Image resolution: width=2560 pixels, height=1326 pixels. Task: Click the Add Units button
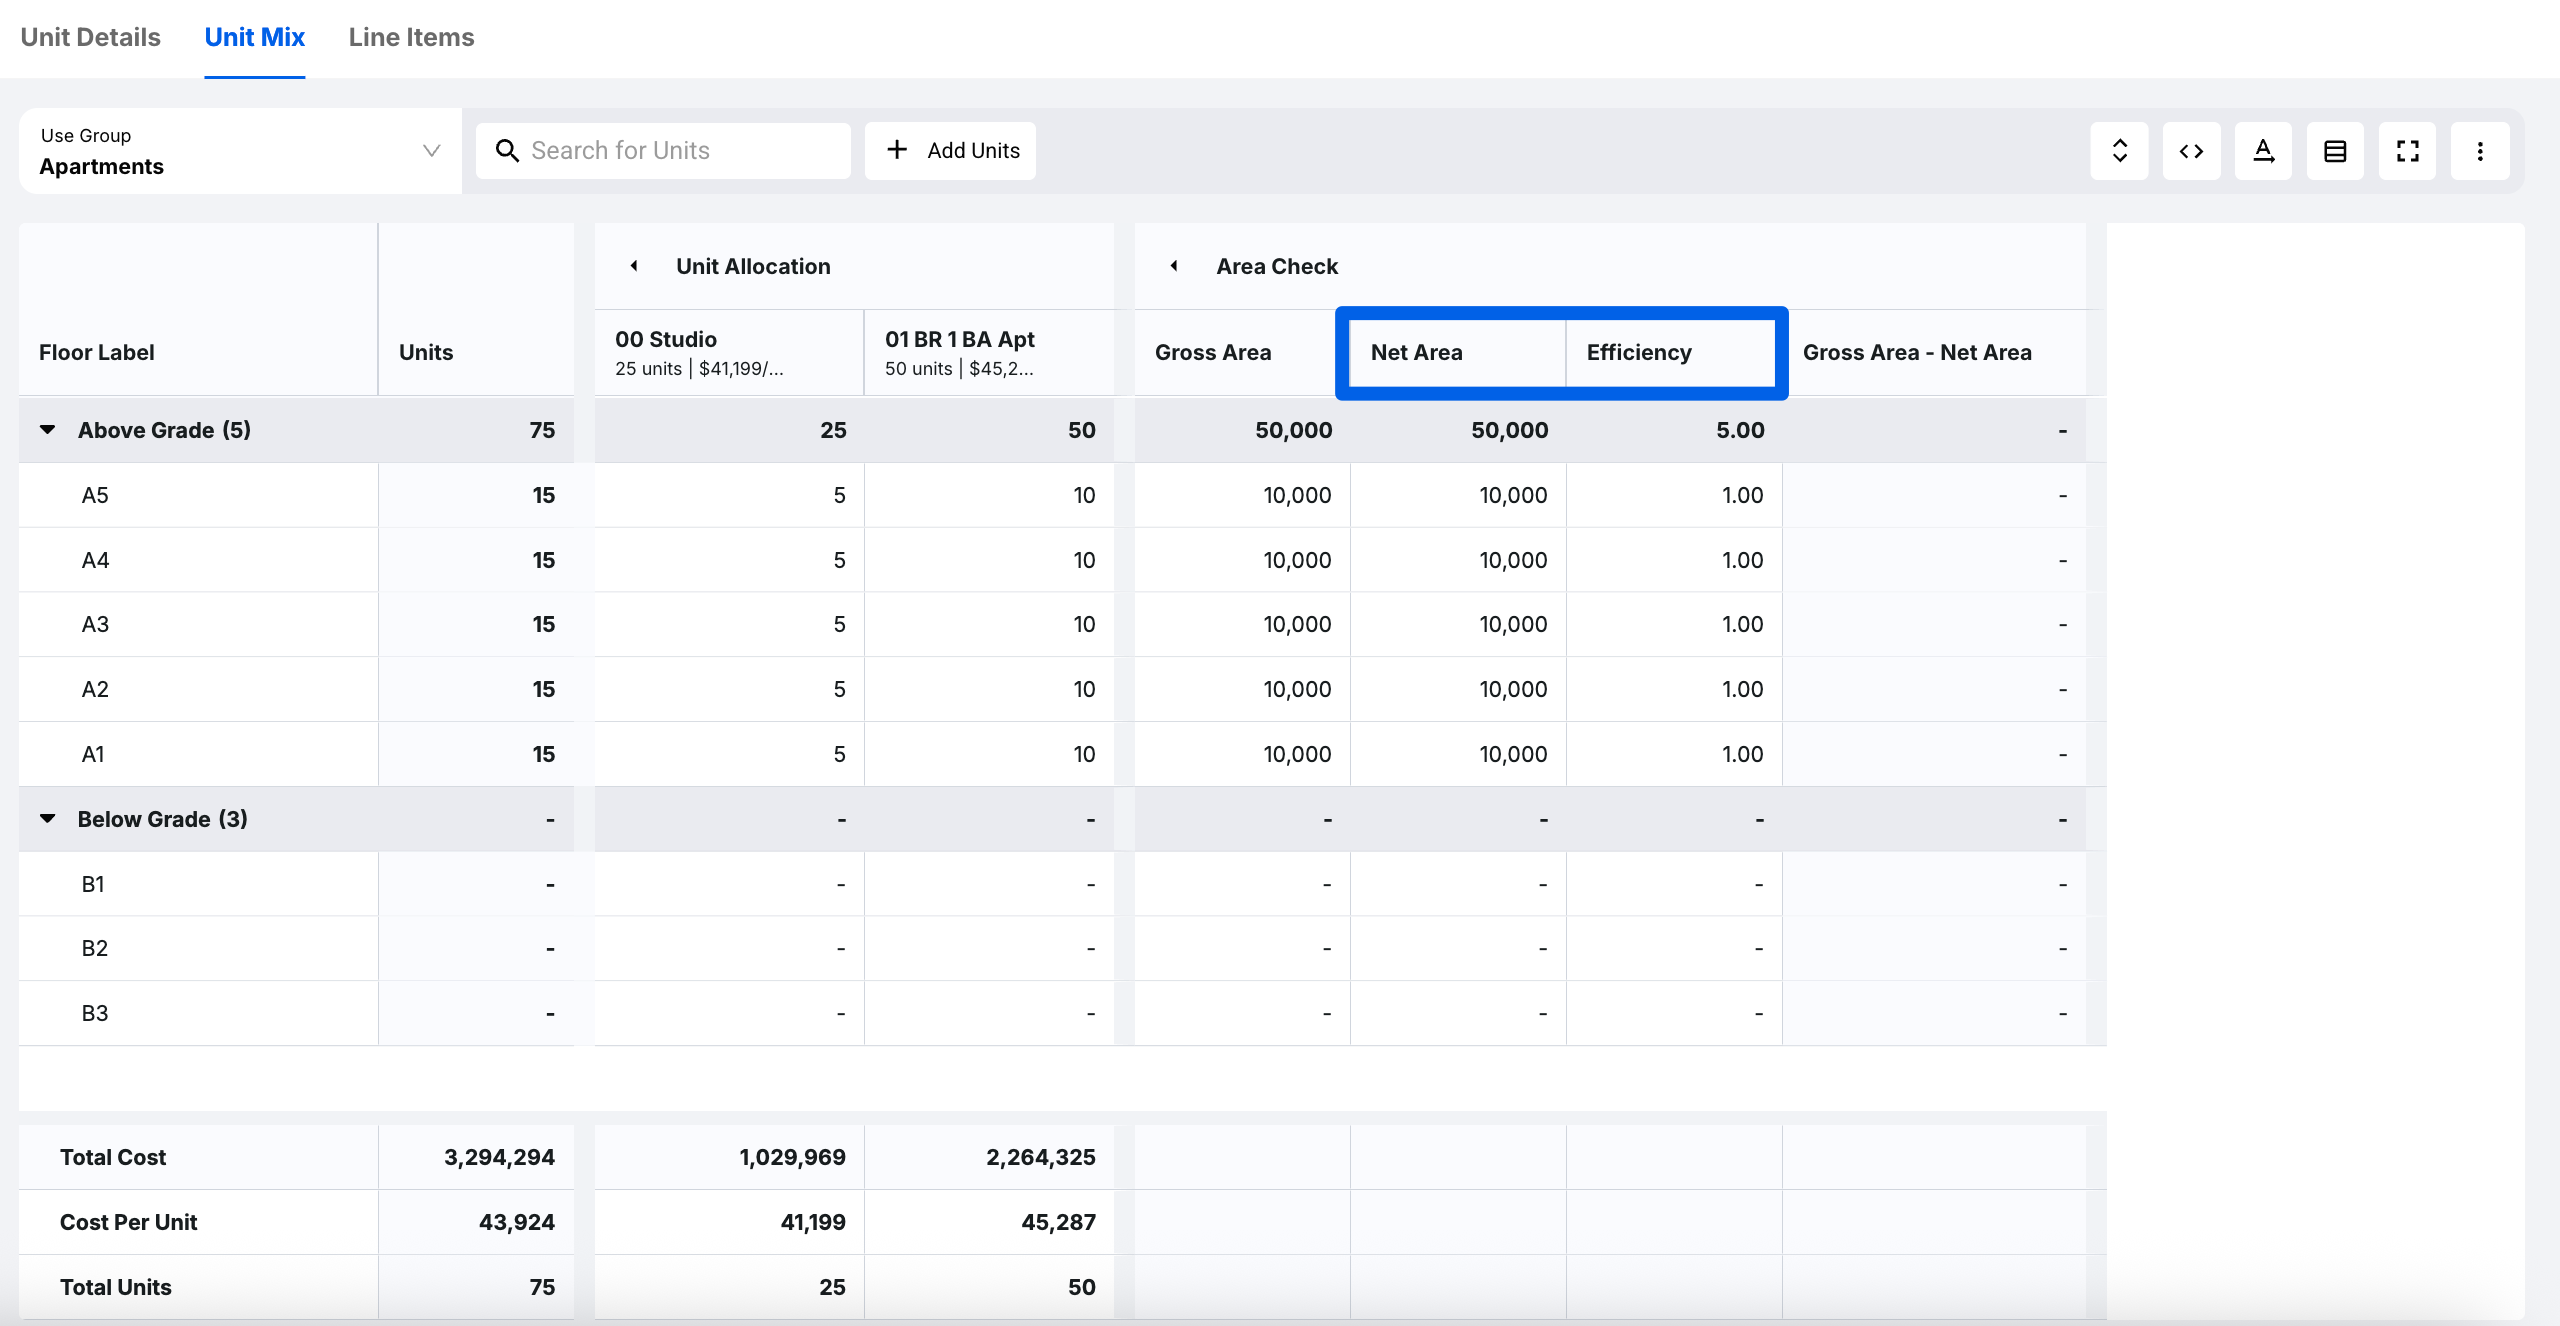950,151
